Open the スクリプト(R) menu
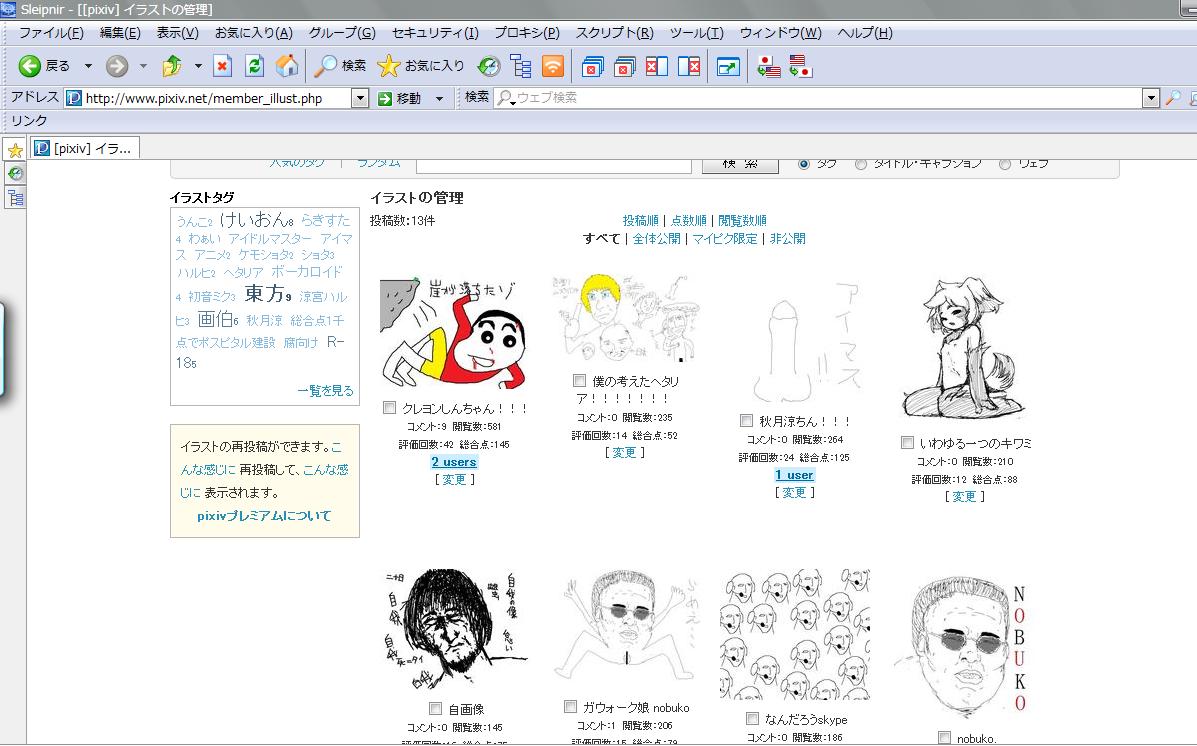The width and height of the screenshot is (1197, 746). 615,33
